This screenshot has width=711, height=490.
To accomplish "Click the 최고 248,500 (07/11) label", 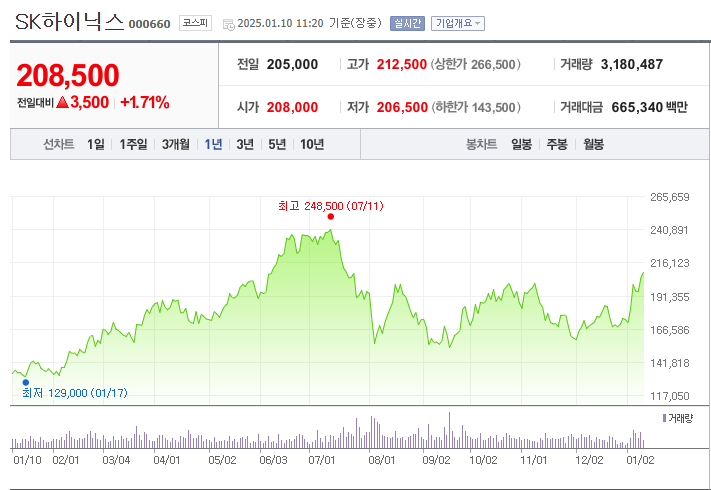I will [331, 206].
